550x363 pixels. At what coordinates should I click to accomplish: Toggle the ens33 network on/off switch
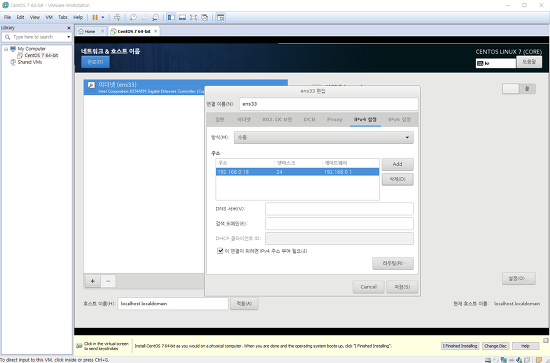(519, 89)
